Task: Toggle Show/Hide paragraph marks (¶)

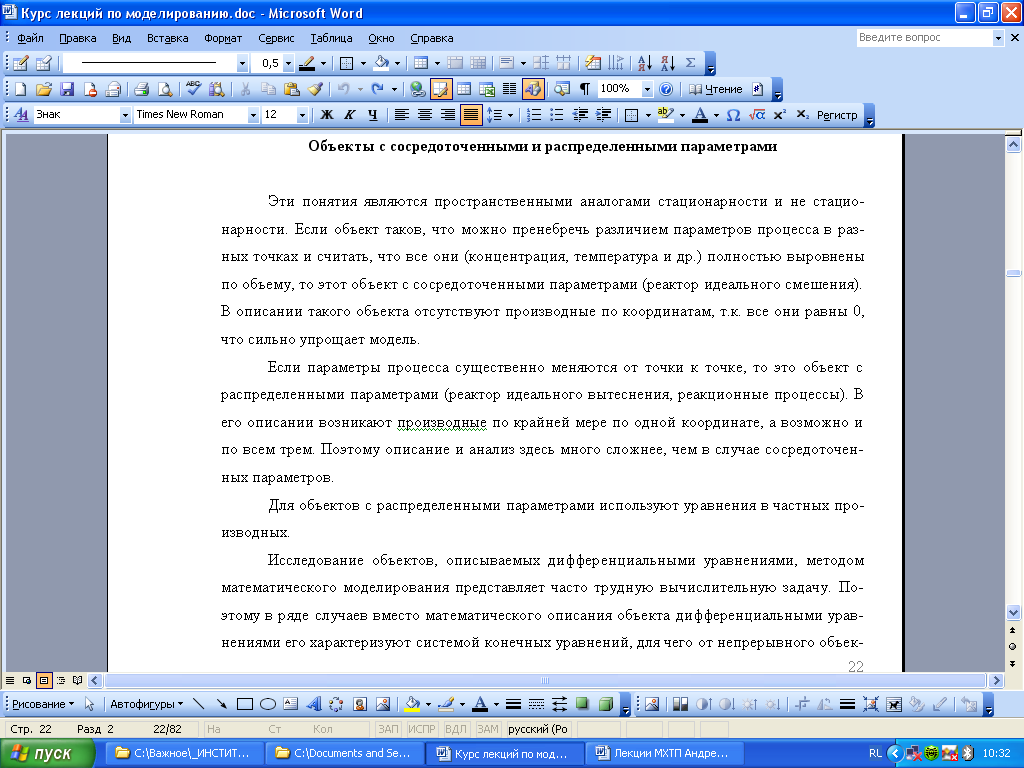Action: (585, 89)
